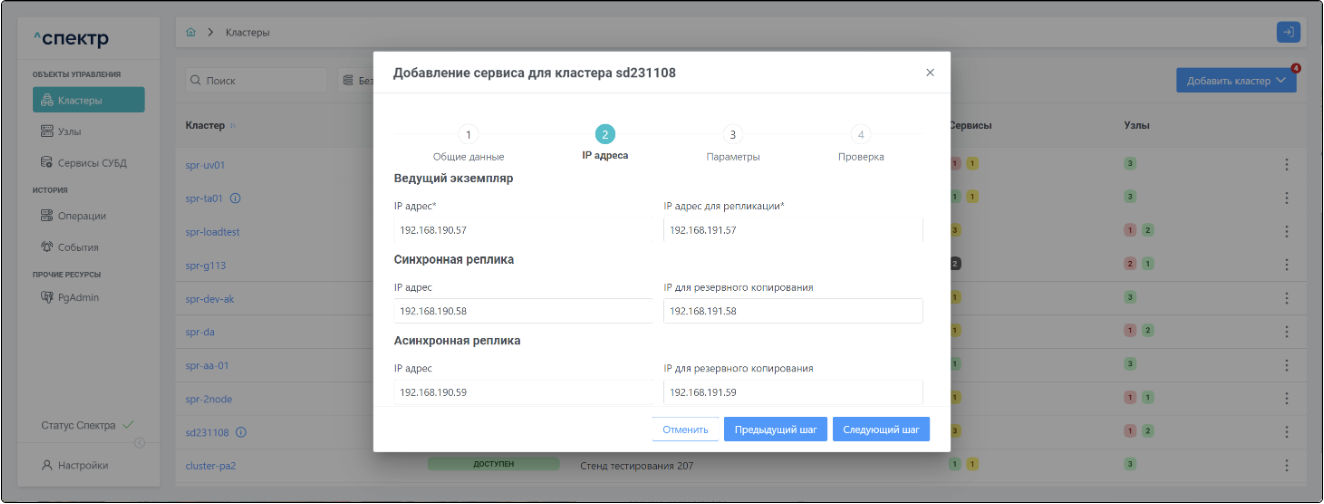Click info icon next to spr-ta01
This screenshot has width=1324, height=504.
236,198
